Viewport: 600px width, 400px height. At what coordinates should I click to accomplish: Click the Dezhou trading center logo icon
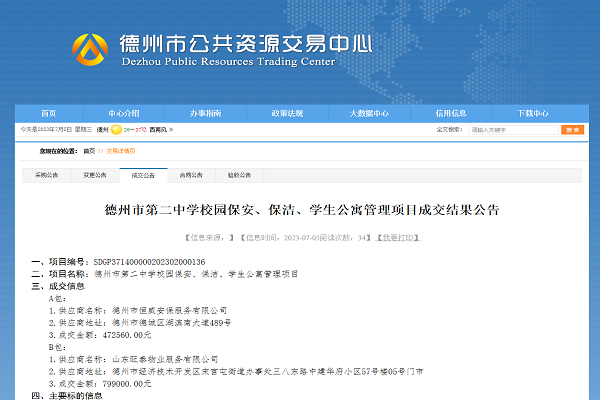click(90, 50)
